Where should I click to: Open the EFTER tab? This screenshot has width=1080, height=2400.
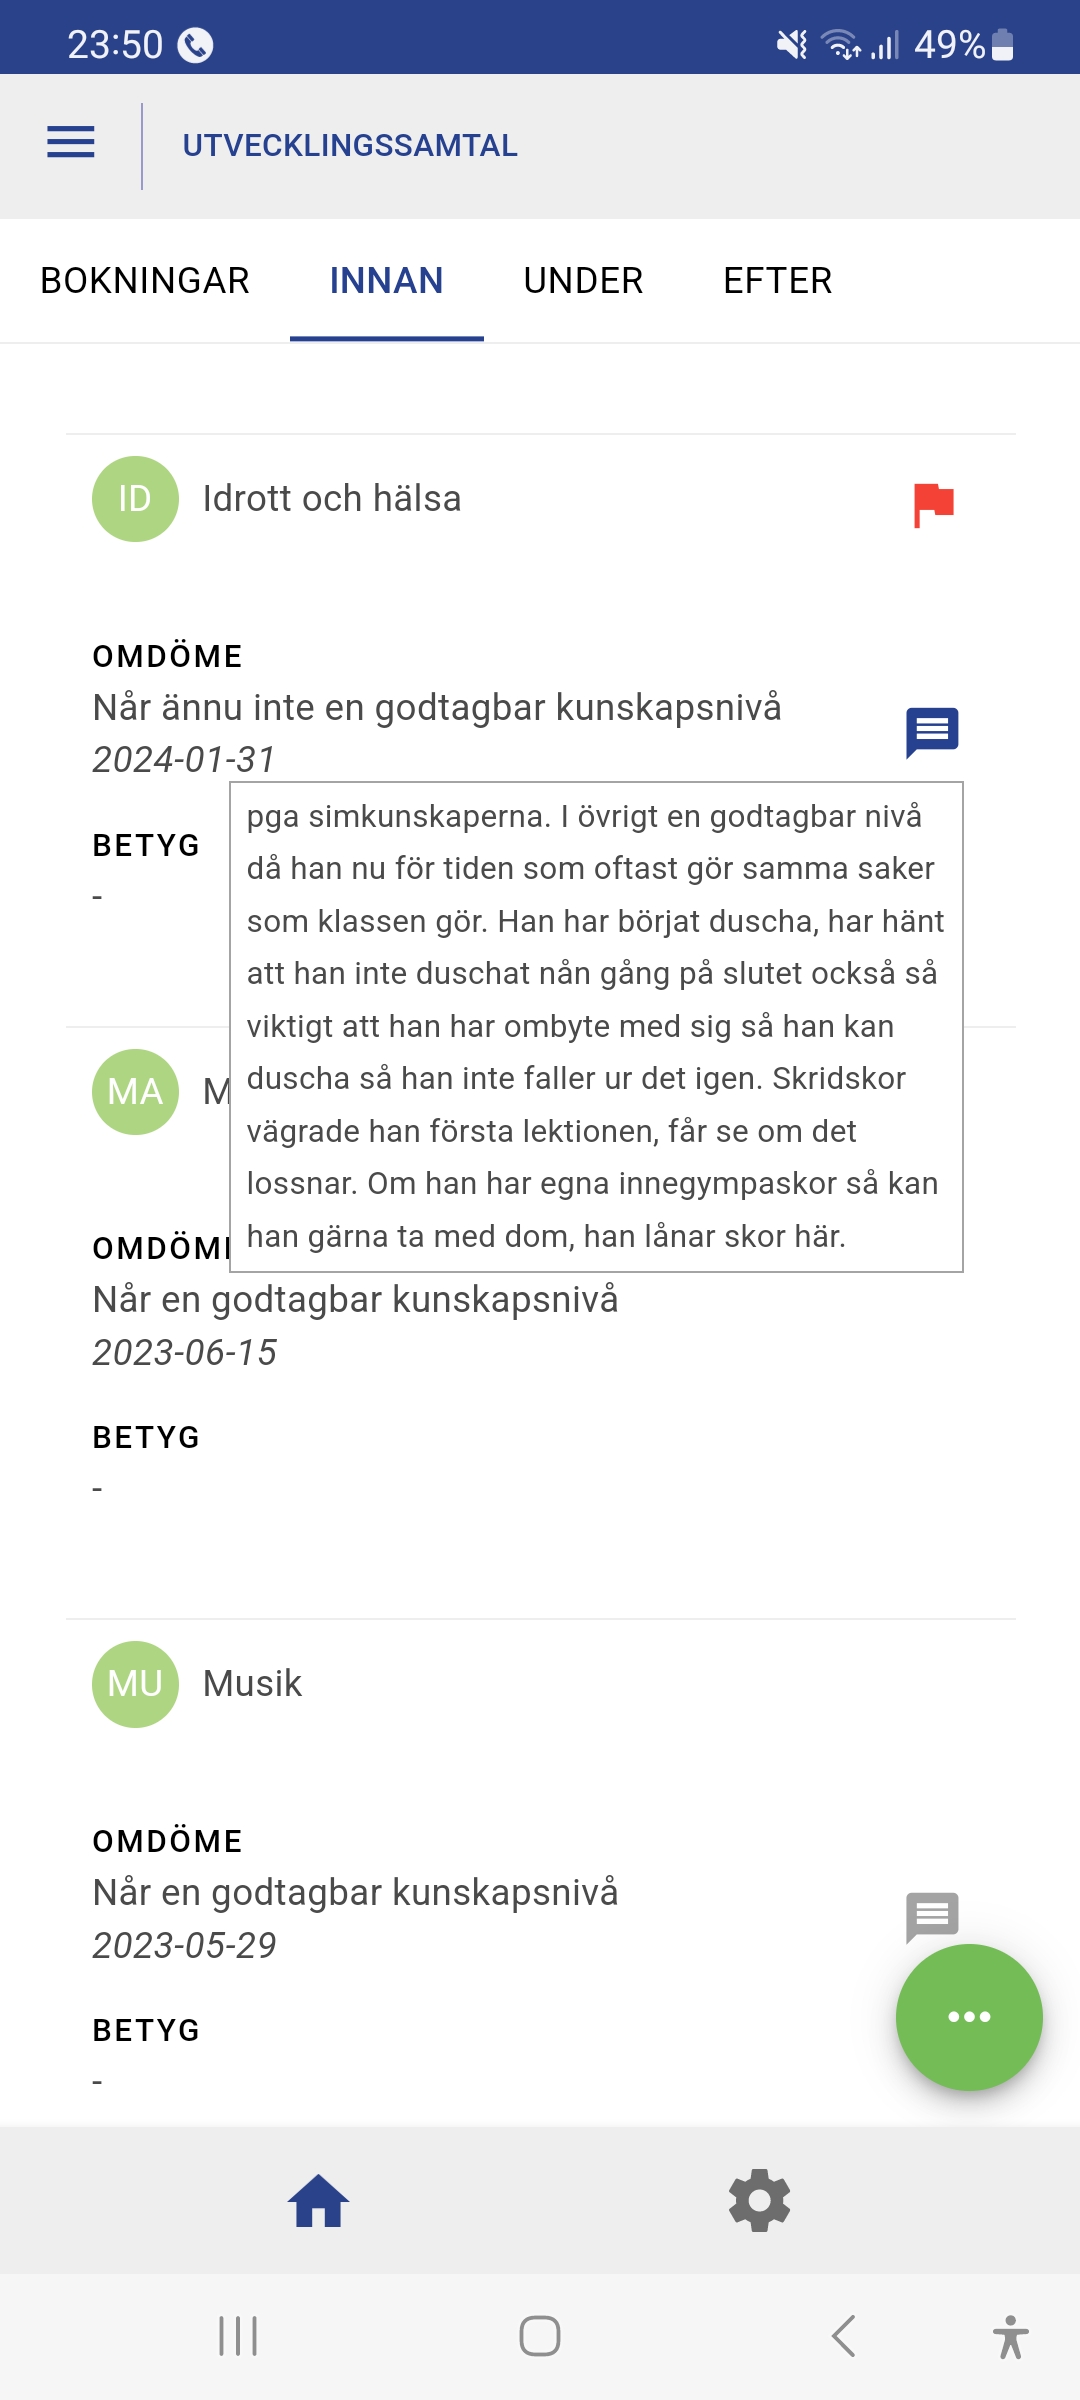777,281
